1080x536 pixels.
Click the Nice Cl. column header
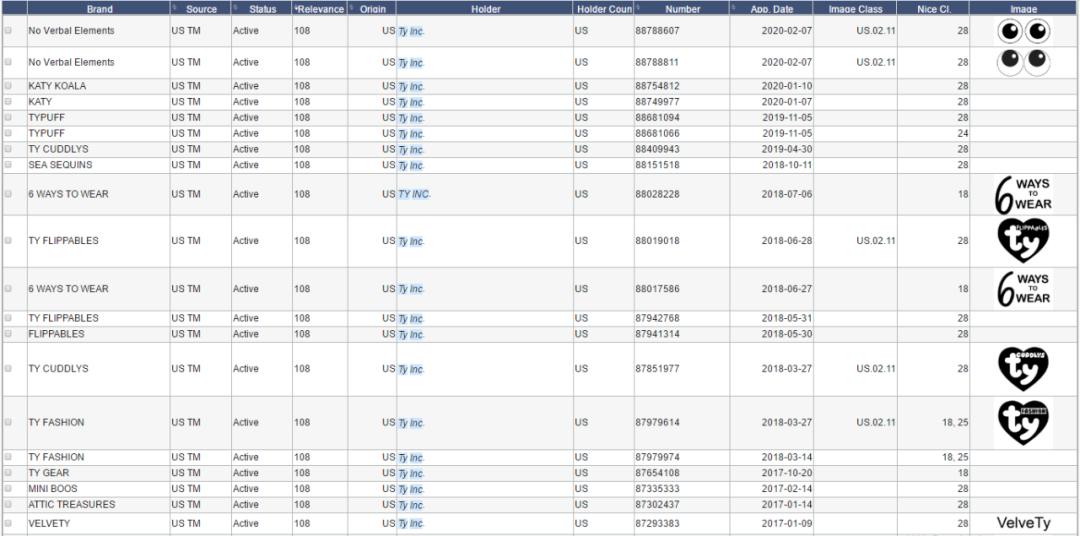point(933,9)
